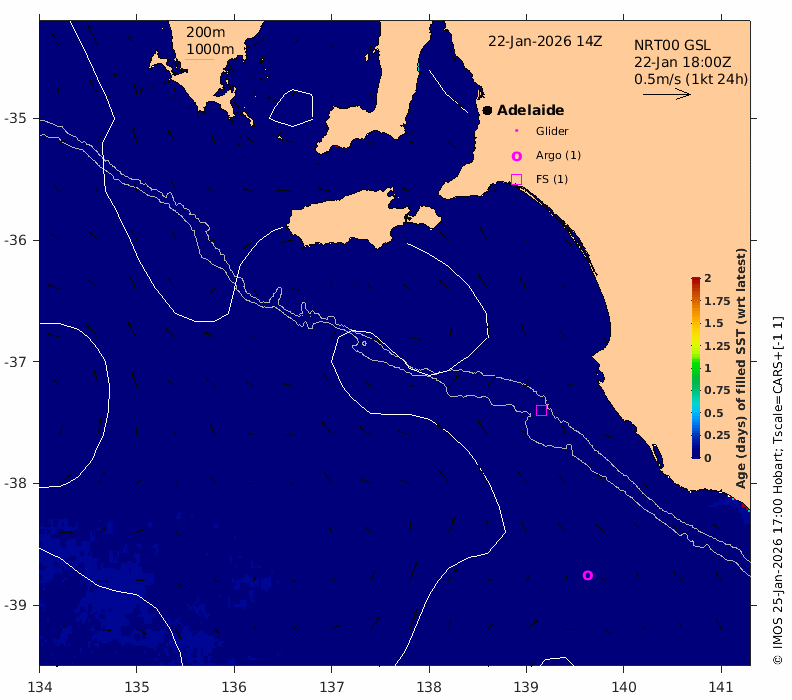This screenshot has width=792, height=700.
Task: Click the 1000m contour legend label
Action: [x=210, y=49]
